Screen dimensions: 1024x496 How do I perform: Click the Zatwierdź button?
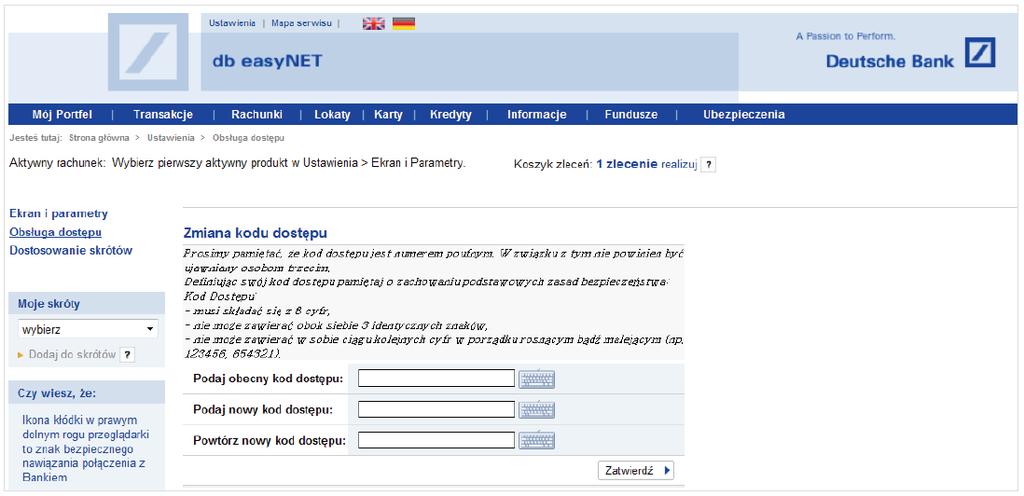pos(636,471)
